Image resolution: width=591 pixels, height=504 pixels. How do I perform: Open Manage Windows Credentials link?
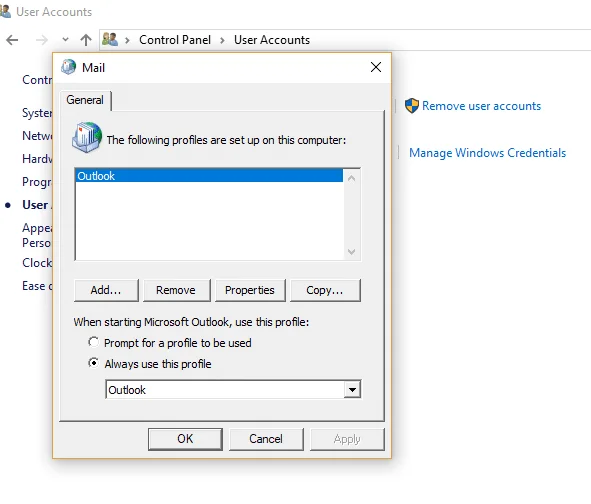click(488, 153)
